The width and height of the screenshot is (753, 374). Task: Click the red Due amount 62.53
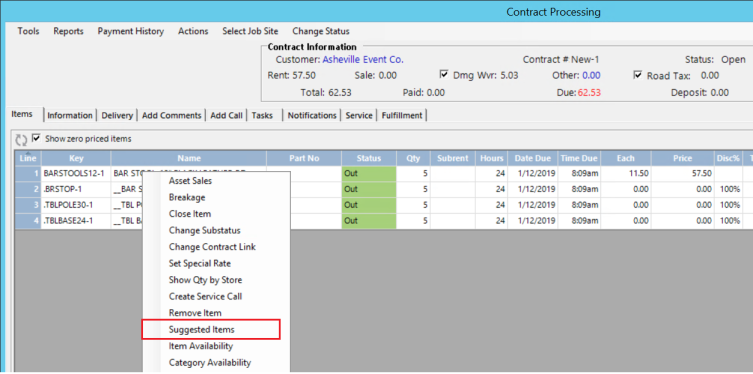(x=589, y=93)
